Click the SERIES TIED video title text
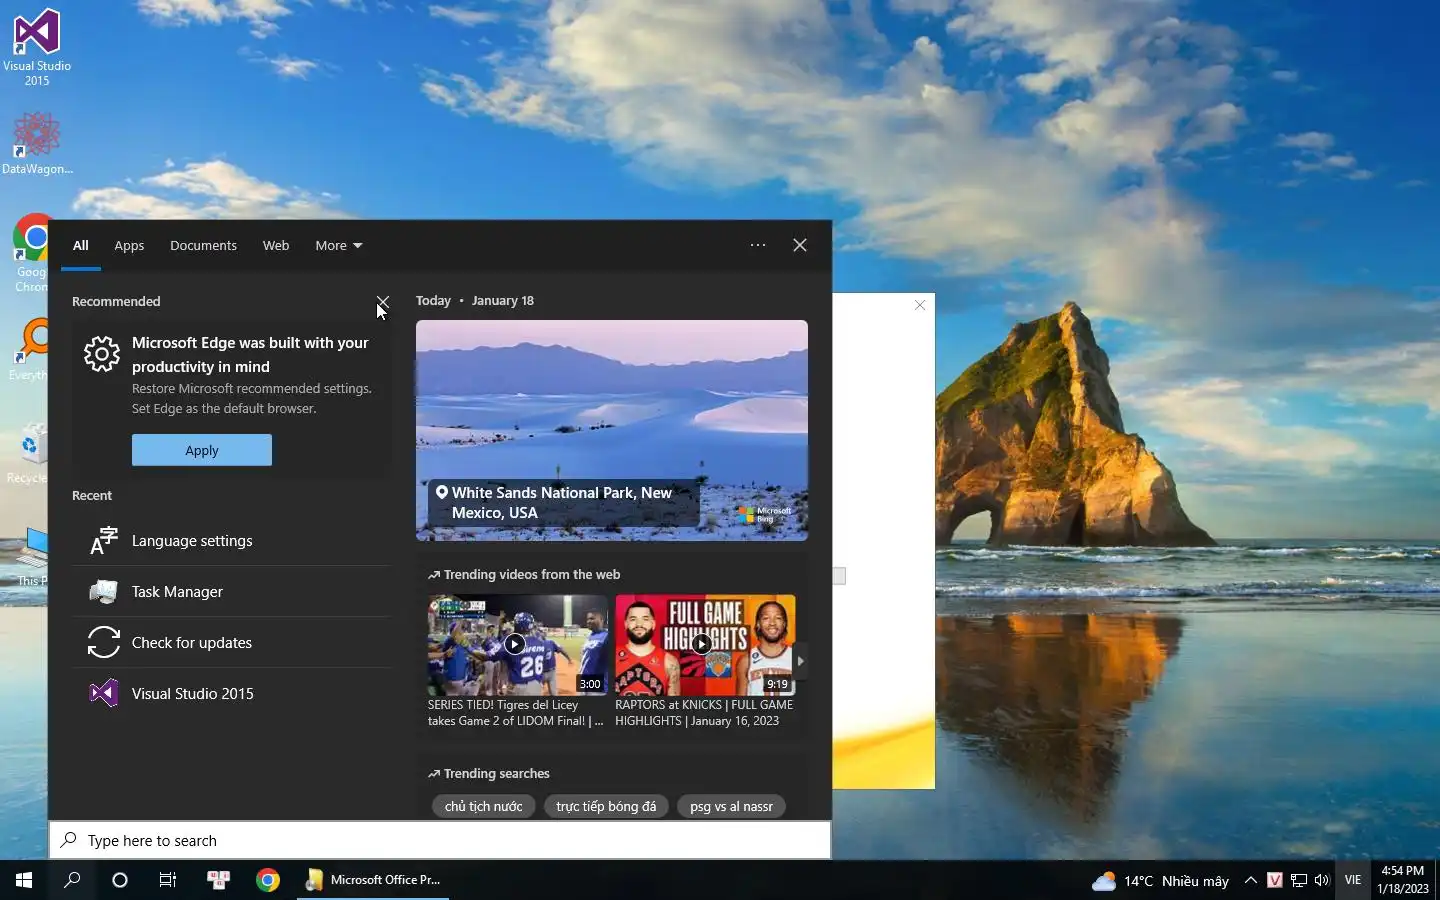1440x900 pixels. pos(516,713)
